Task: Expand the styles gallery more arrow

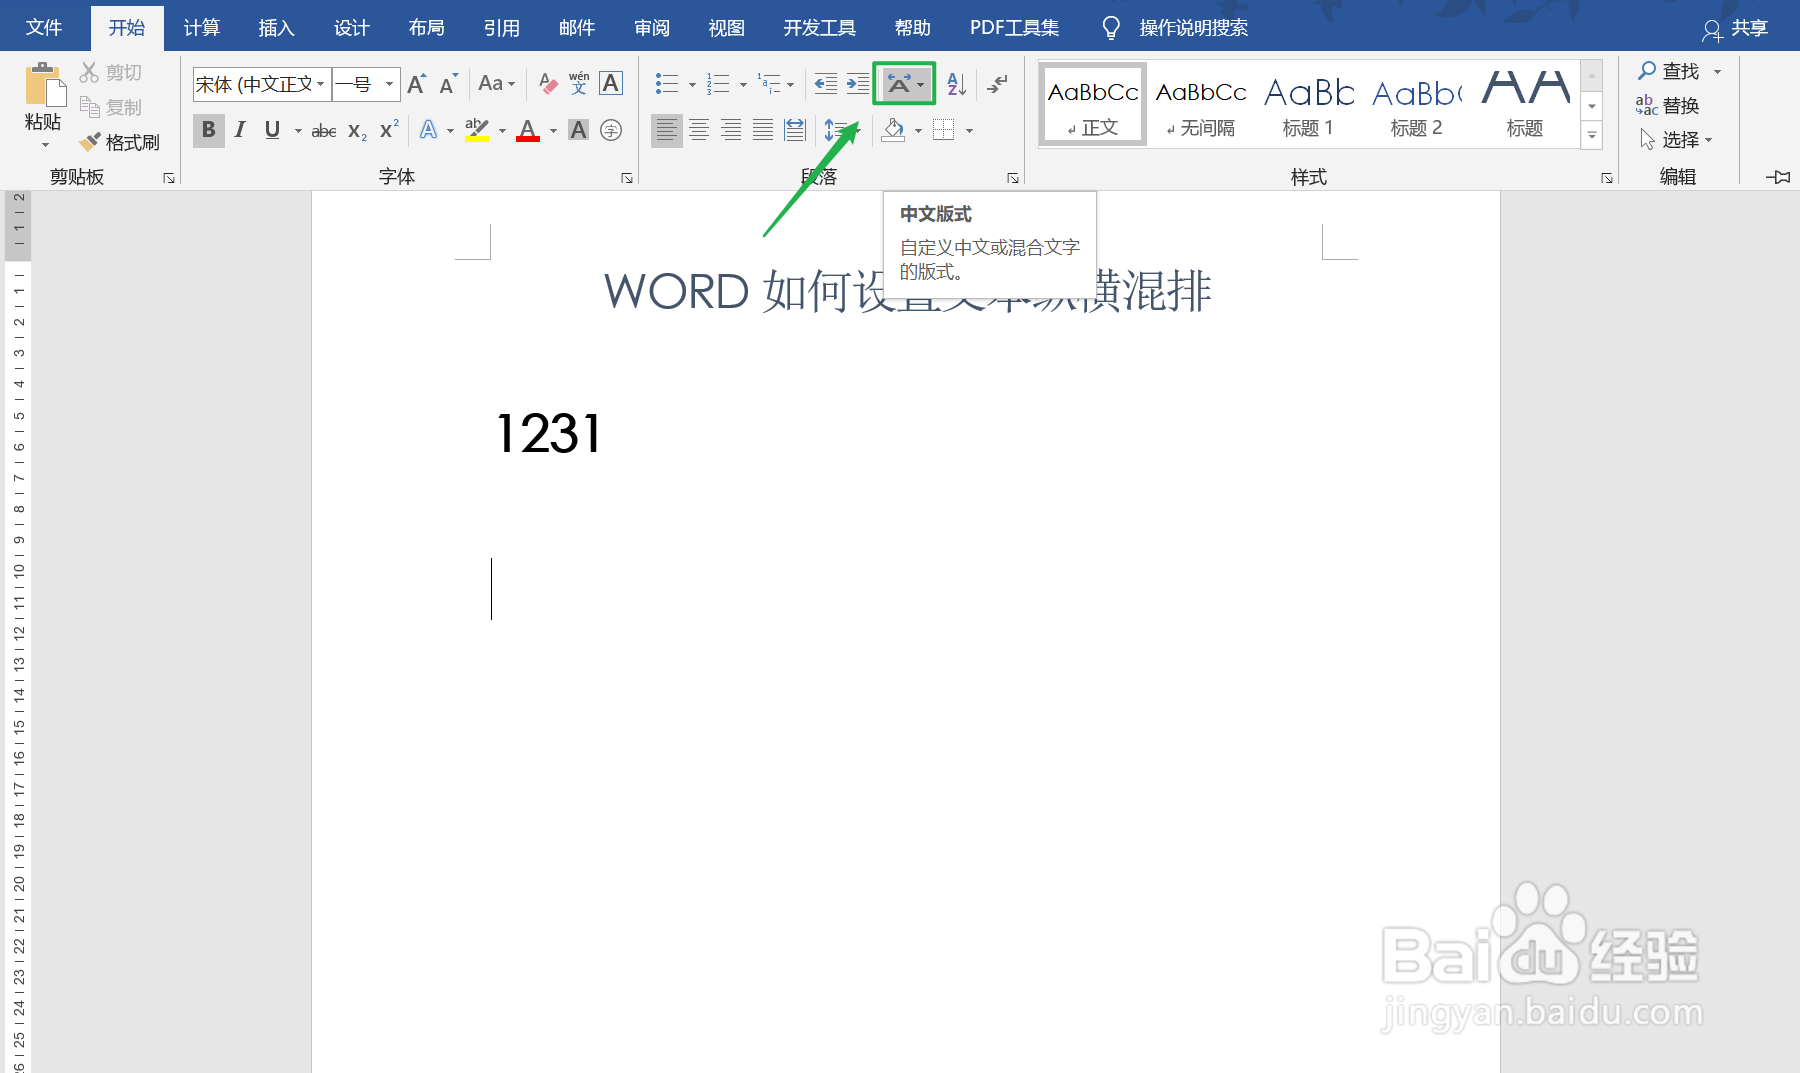Action: click(1592, 137)
